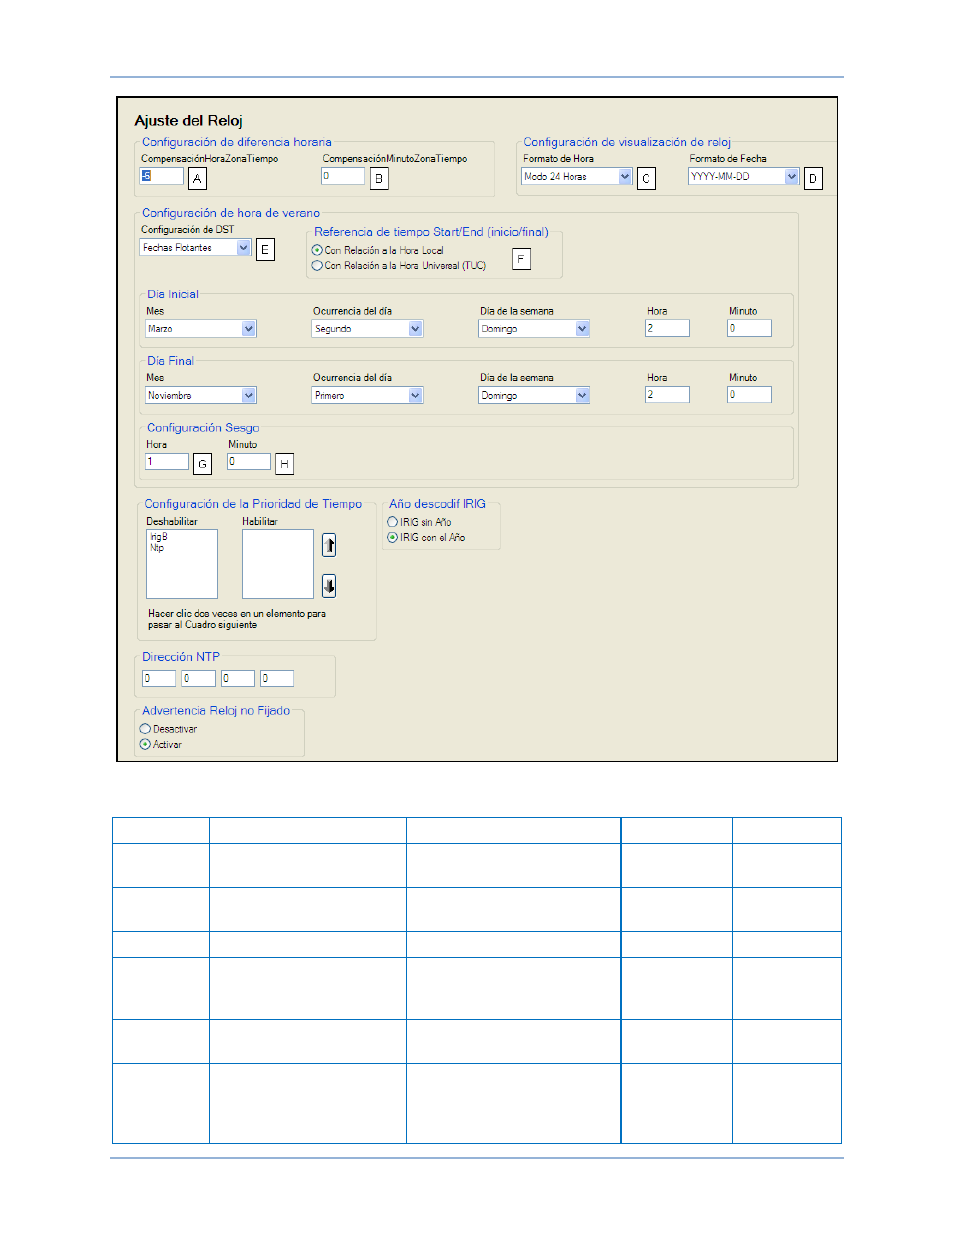Select Con Relación a la Hora Universal (TUC)
Viewport: 954px width, 1235px height.
coord(399,266)
